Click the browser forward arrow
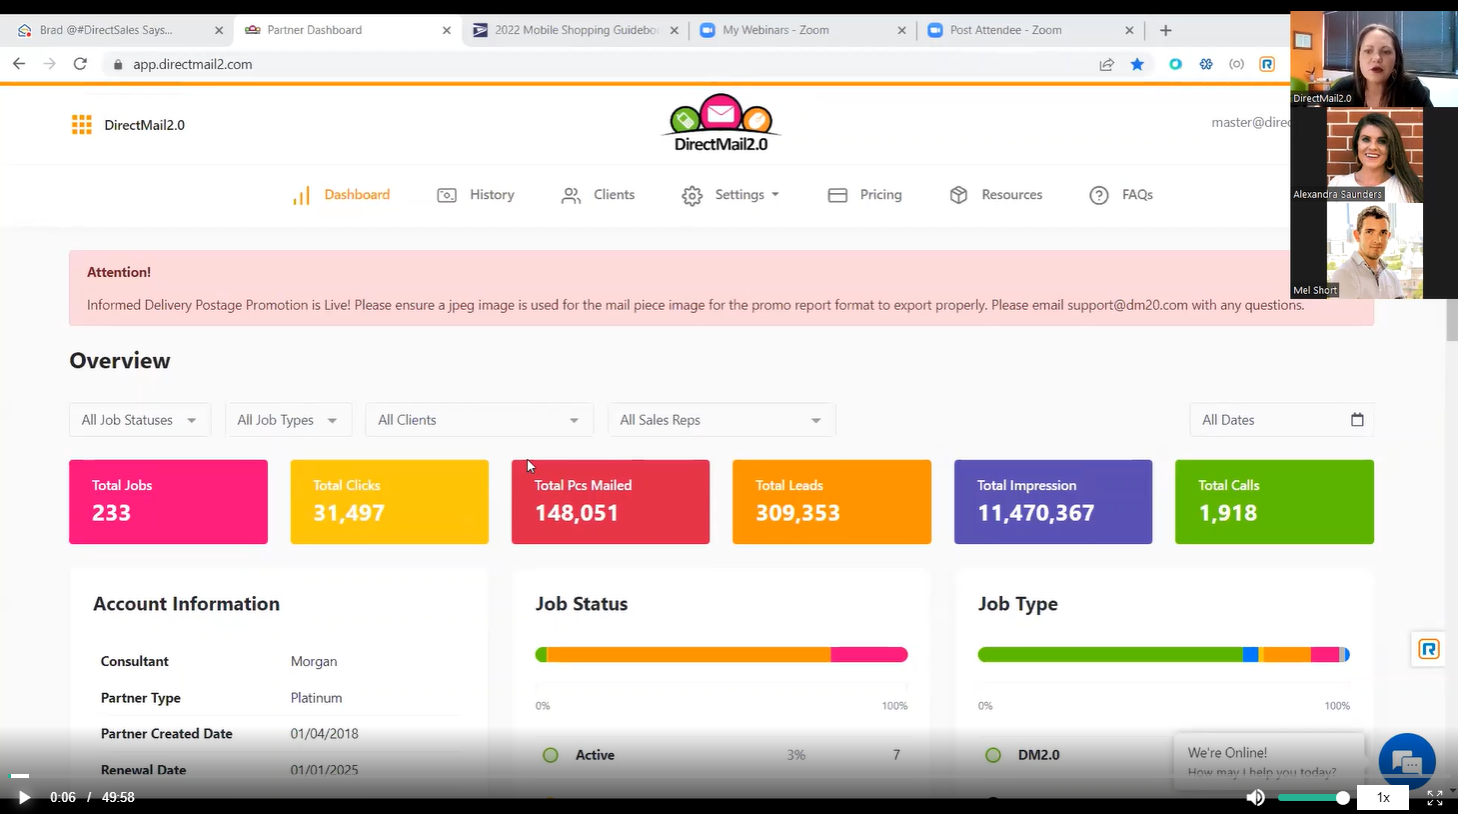The height and width of the screenshot is (814, 1458). (x=49, y=64)
